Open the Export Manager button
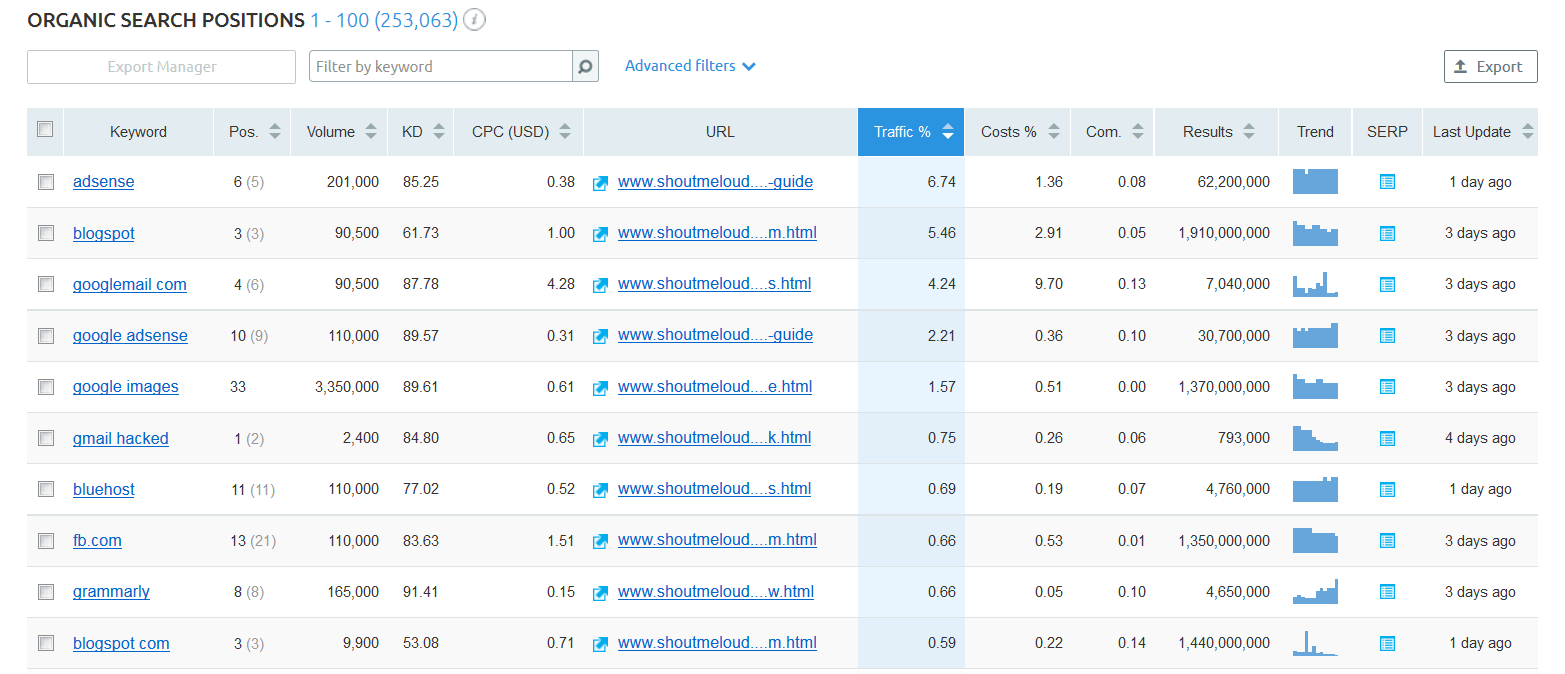 tap(162, 67)
